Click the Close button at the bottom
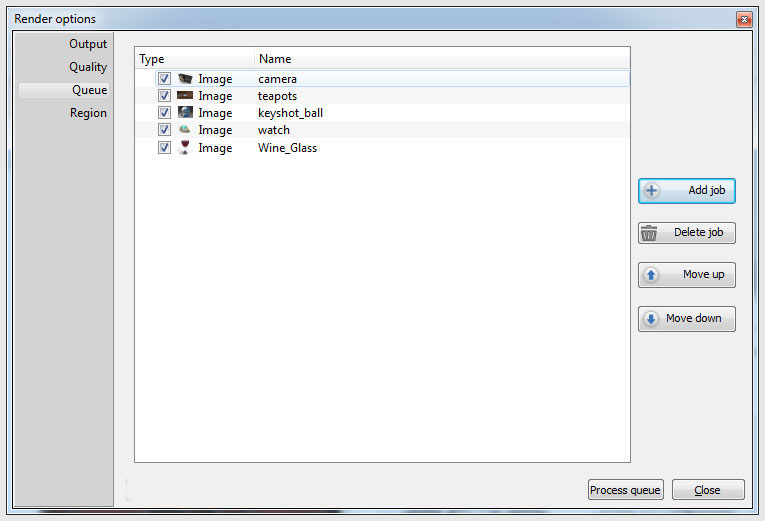 pyautogui.click(x=708, y=490)
